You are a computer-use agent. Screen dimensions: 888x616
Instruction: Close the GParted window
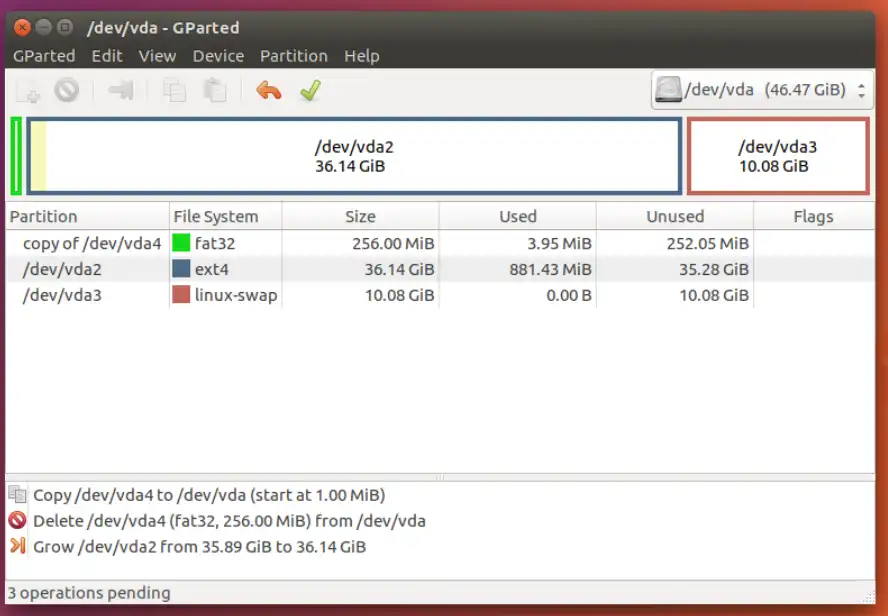pos(22,27)
